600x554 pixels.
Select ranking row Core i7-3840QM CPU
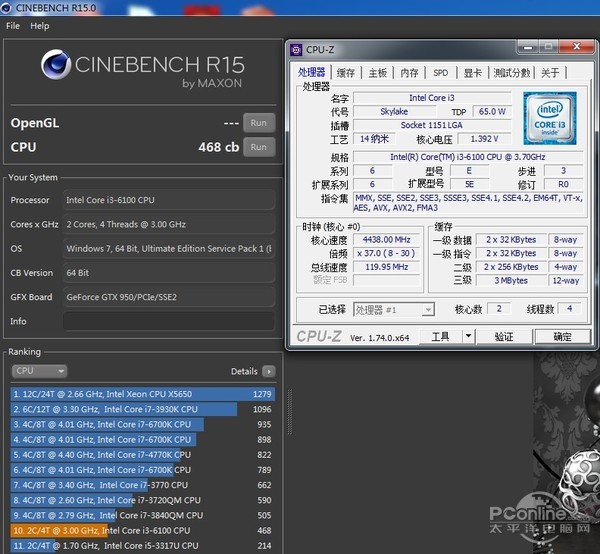(142, 515)
